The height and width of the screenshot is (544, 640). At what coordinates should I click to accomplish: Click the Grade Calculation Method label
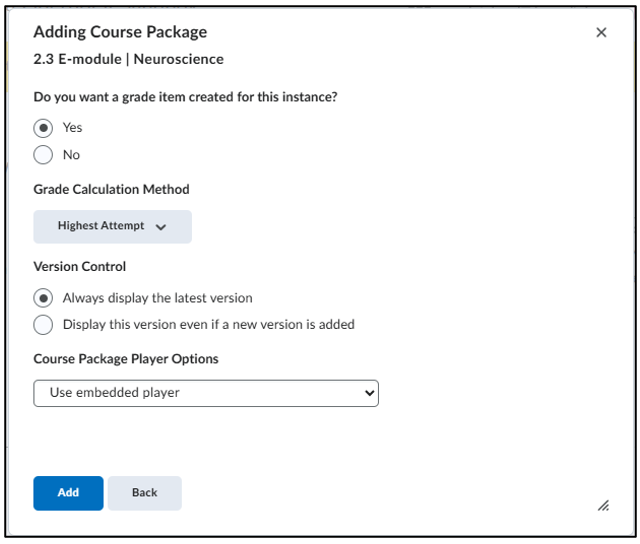pos(111,189)
